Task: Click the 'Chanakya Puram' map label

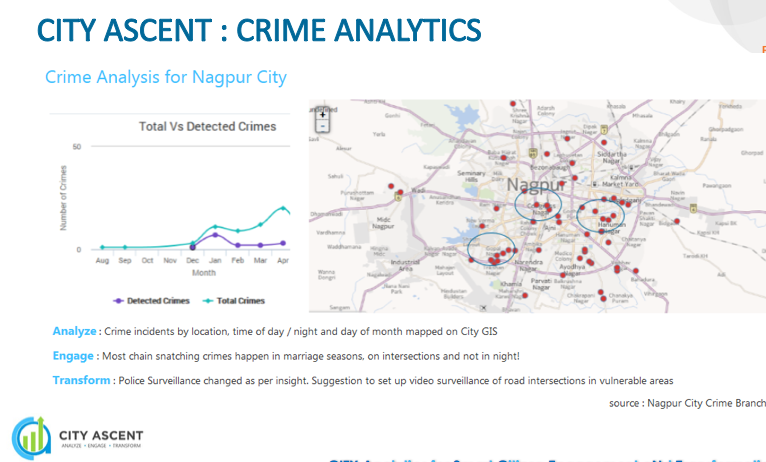Action: [x=621, y=298]
